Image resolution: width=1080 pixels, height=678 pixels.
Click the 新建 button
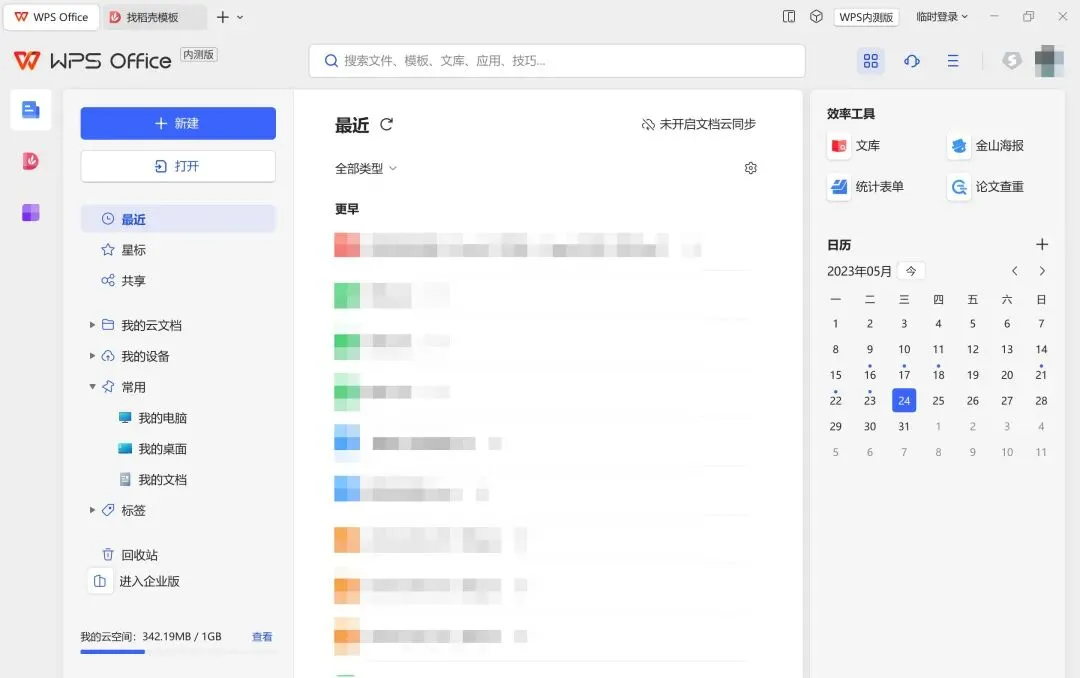coord(178,123)
